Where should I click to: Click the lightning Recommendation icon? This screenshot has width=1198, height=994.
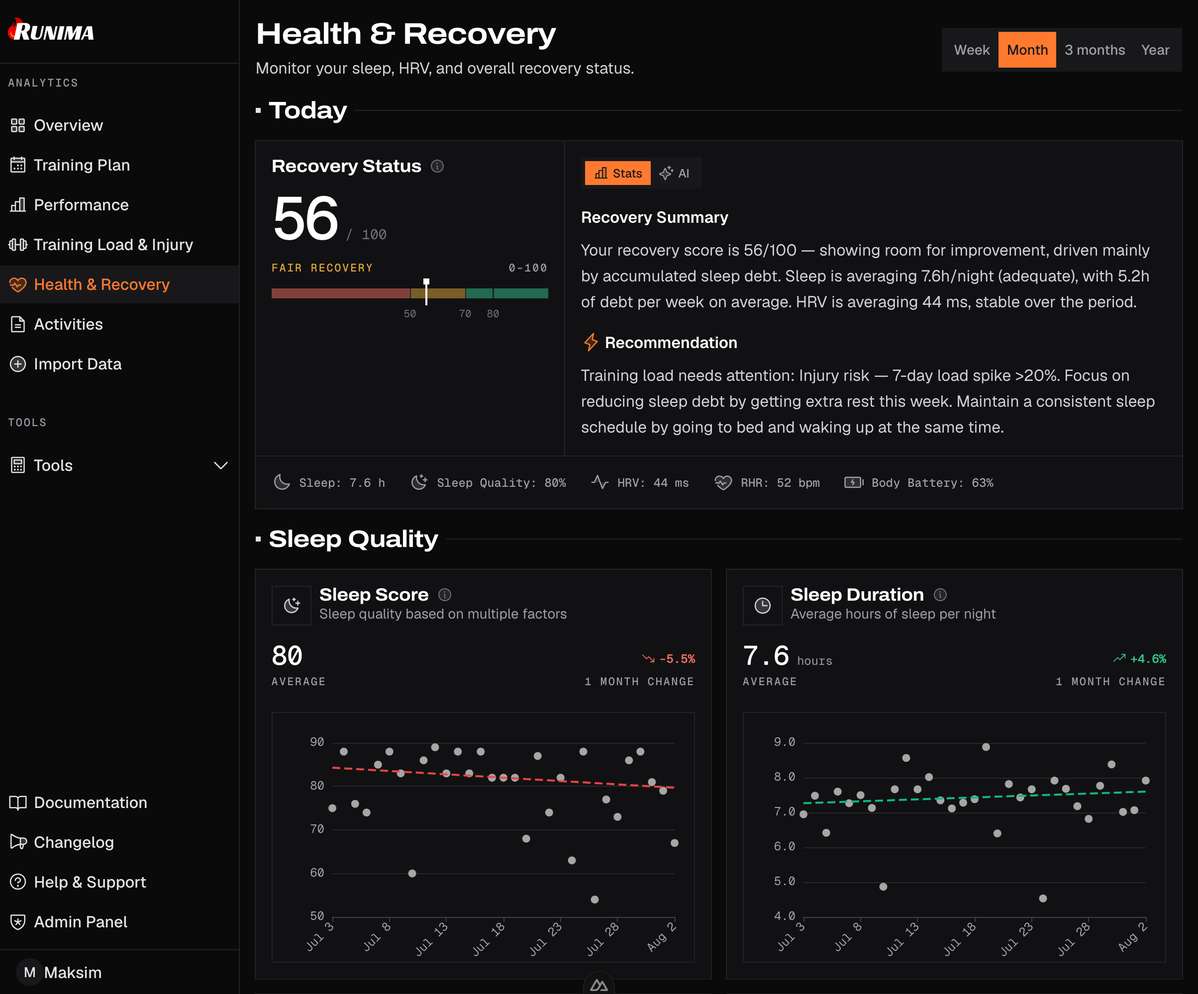tap(591, 342)
